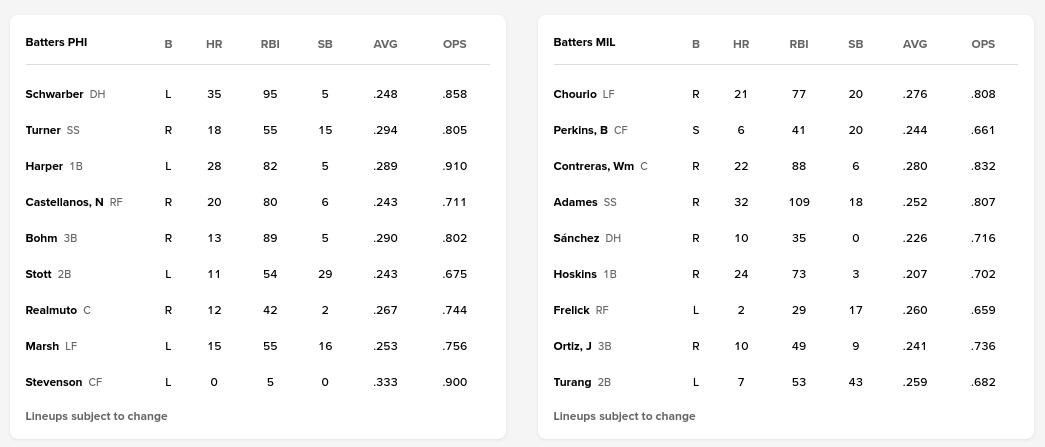Viewport: 1045px width, 447px height.
Task: Open Hoskins' player page
Action: coord(575,274)
